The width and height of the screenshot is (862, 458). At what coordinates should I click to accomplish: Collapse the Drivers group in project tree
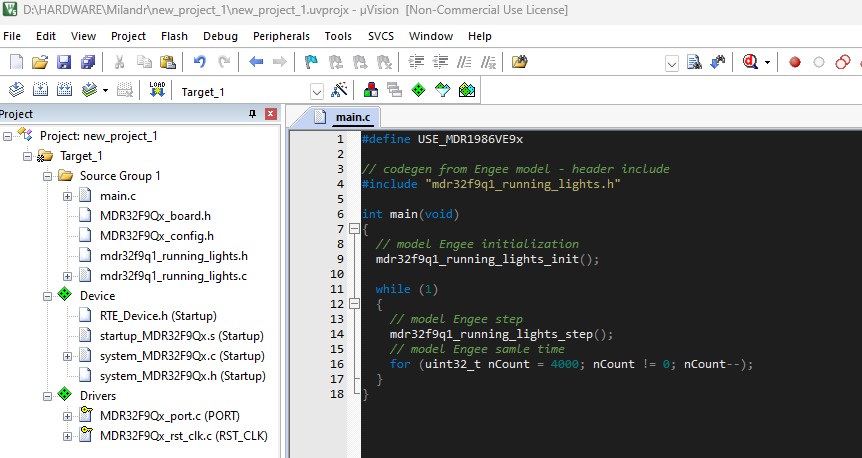48,396
